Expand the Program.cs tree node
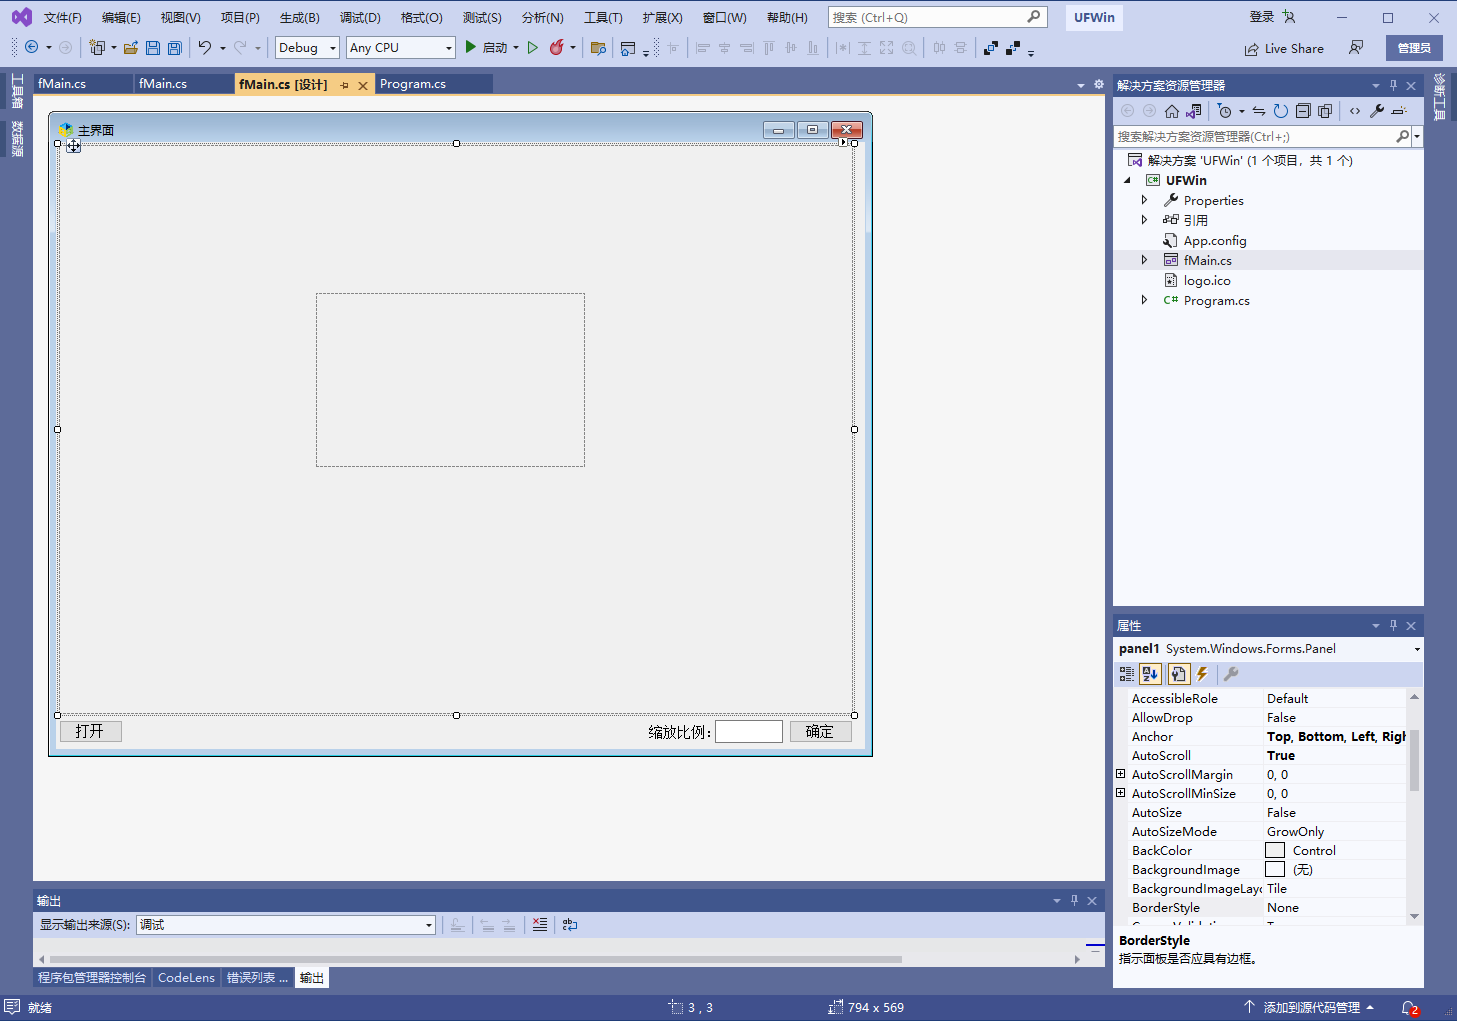This screenshot has width=1457, height=1021. coord(1145,300)
